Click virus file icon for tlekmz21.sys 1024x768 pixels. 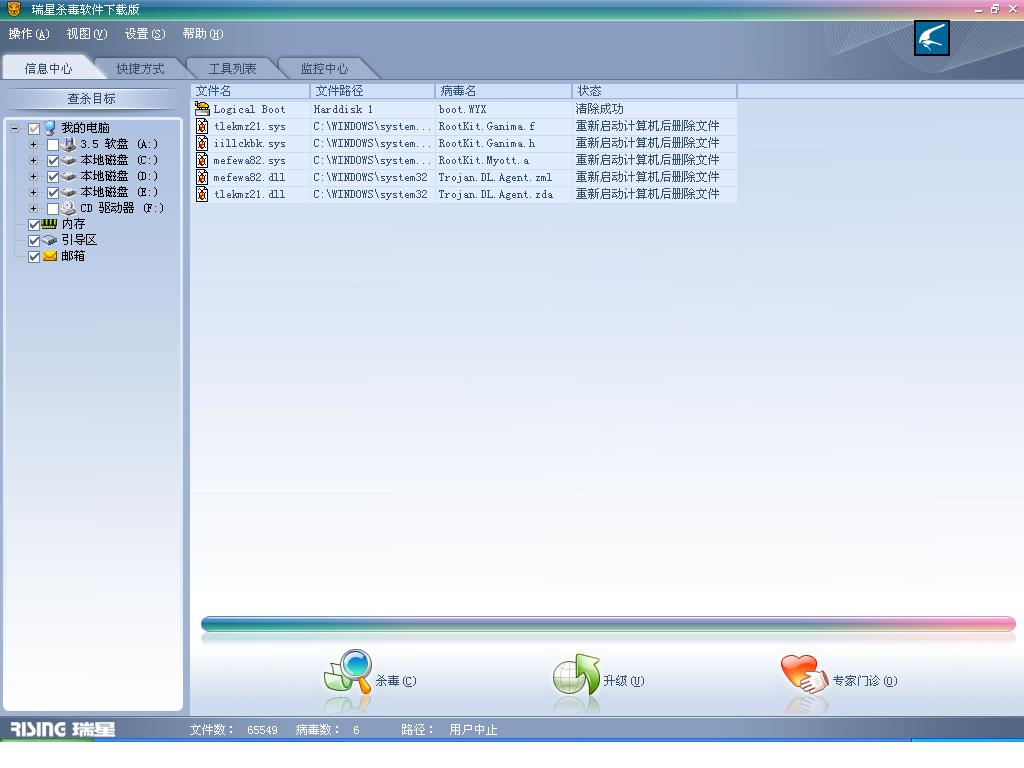coord(202,126)
